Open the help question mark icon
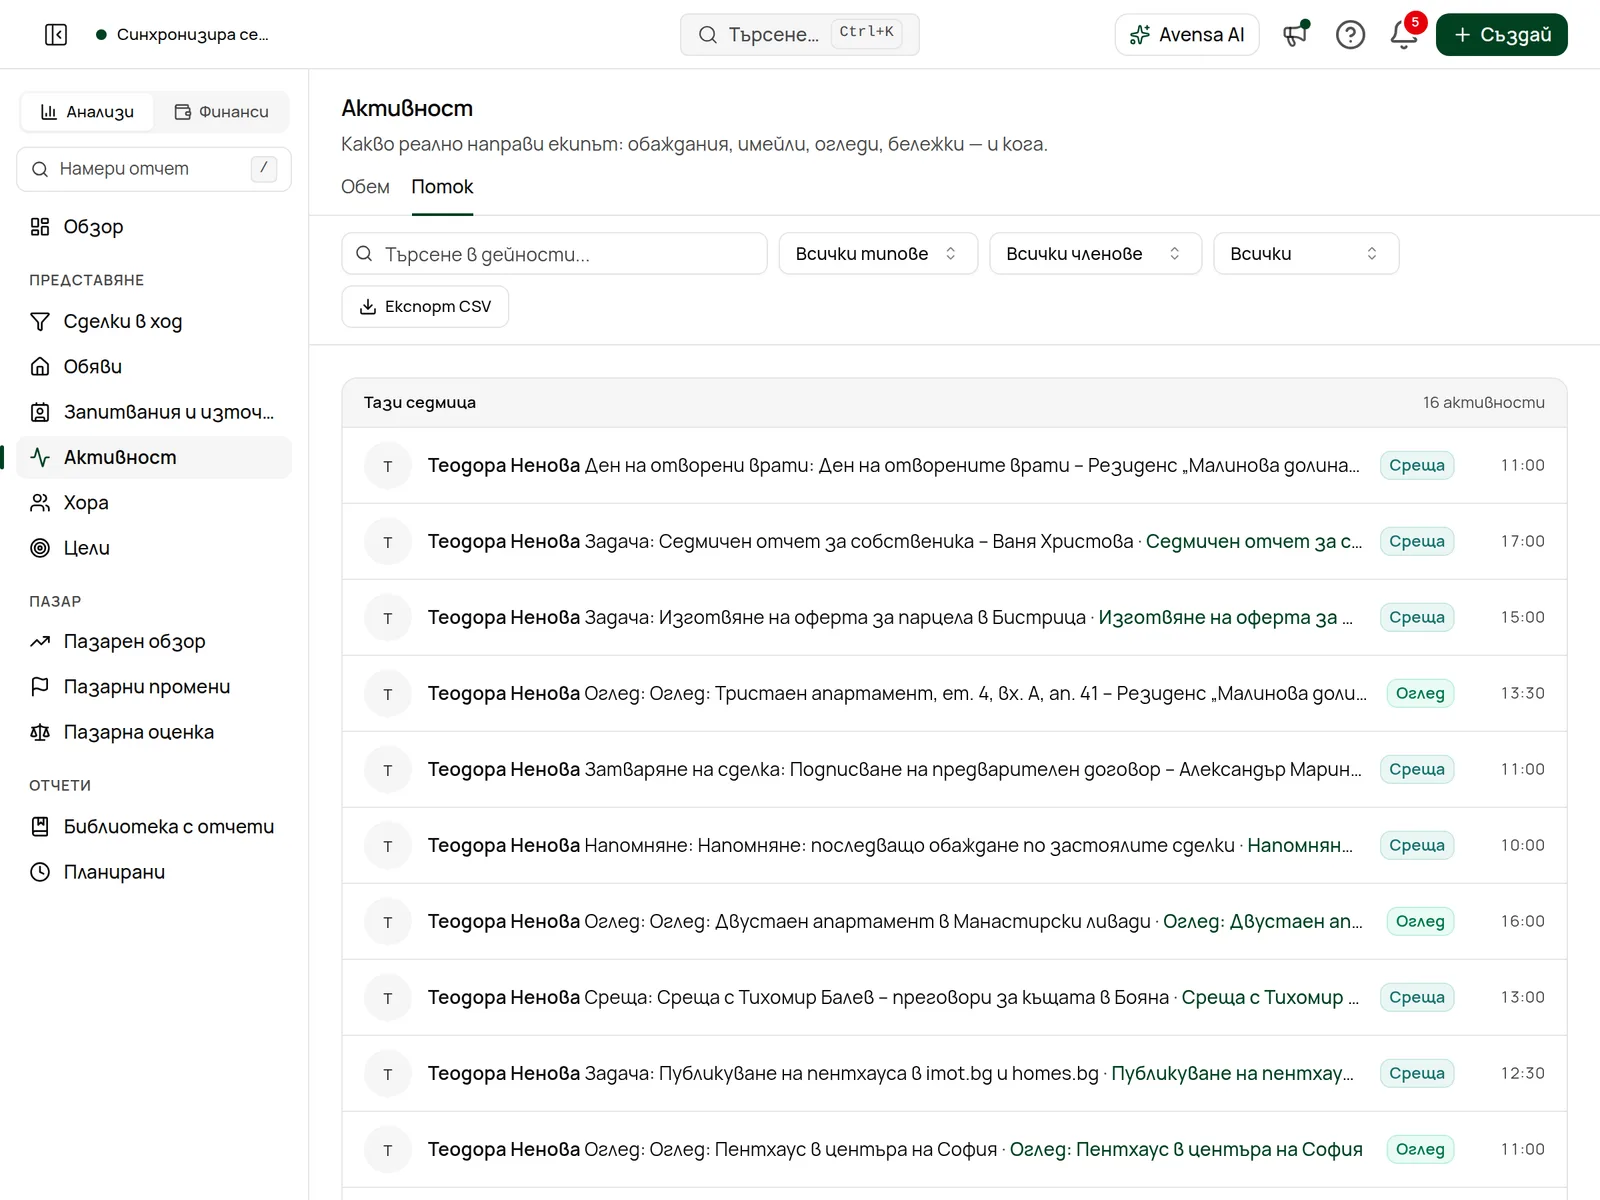 pos(1350,35)
